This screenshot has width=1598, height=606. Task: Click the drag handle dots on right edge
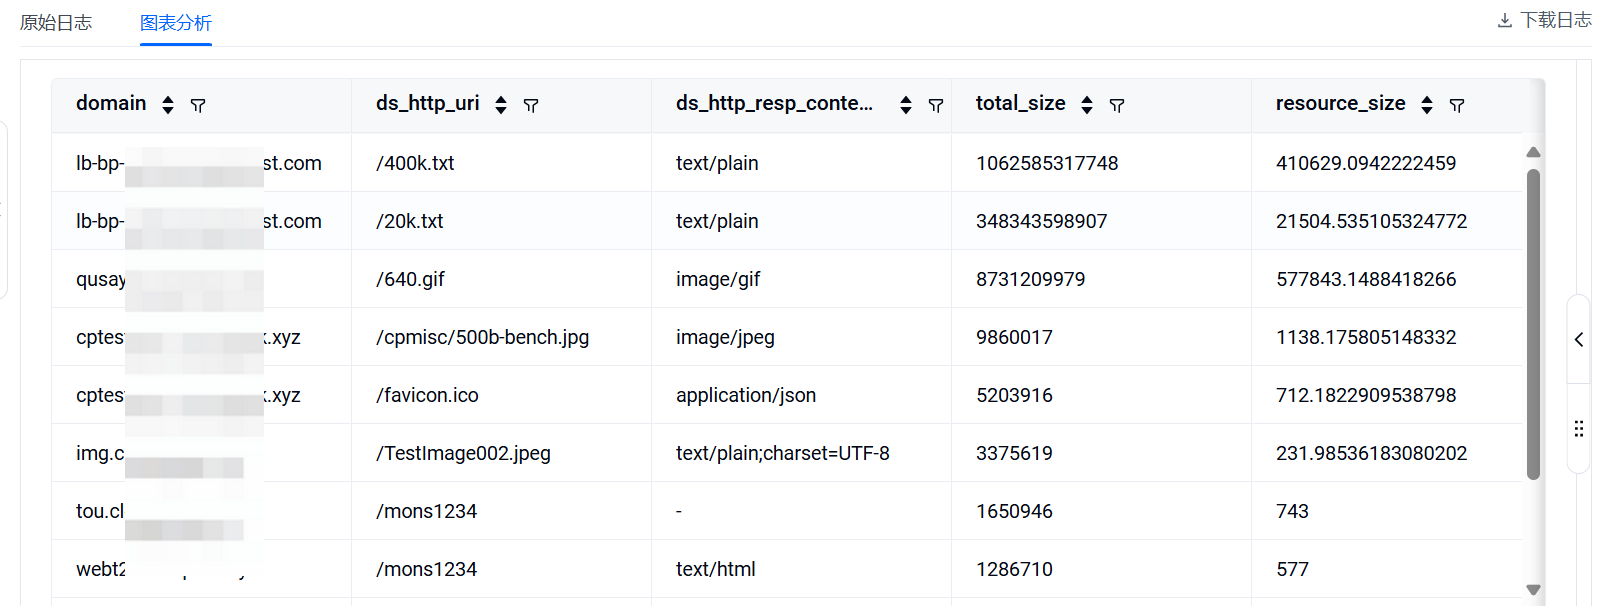point(1579,429)
